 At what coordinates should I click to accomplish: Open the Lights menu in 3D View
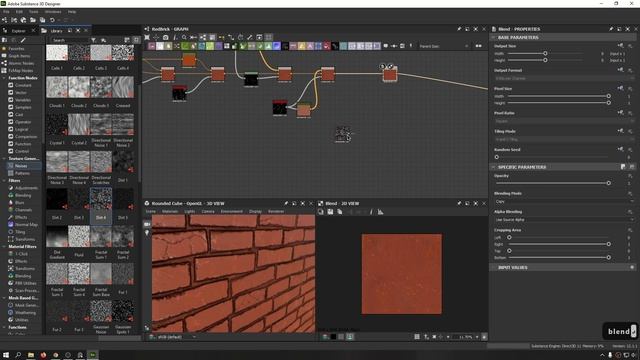(190, 211)
